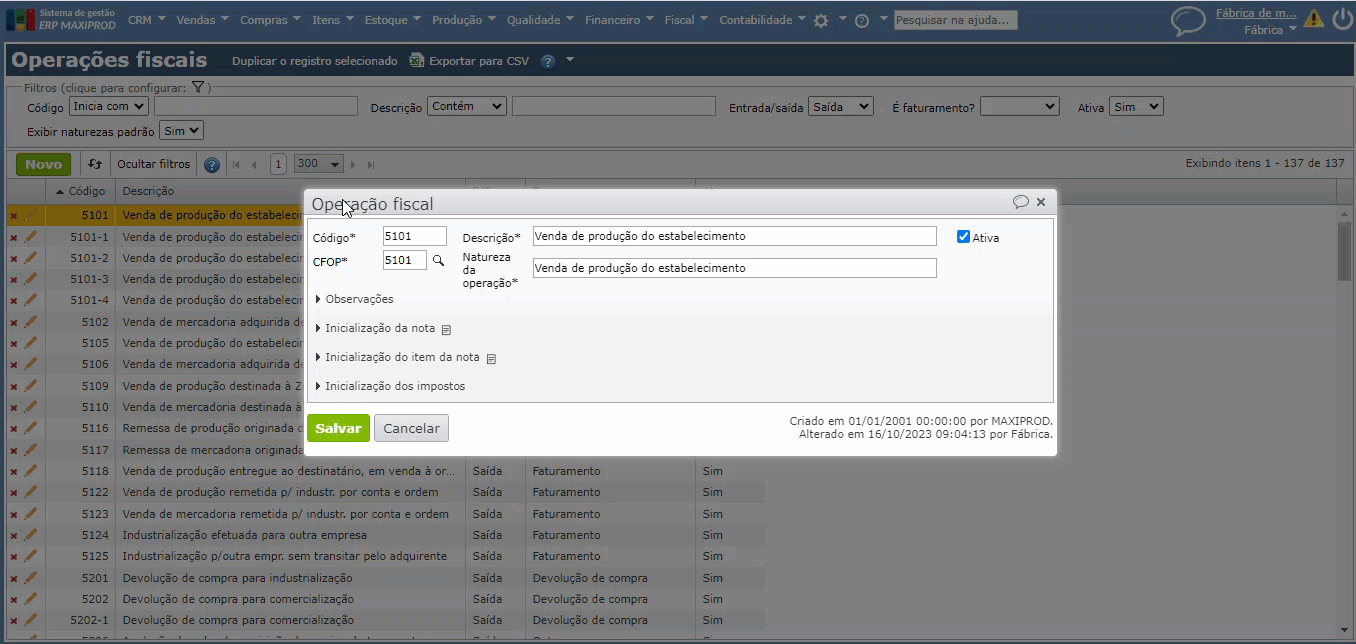Go to the last page pagination icon

coord(371,165)
